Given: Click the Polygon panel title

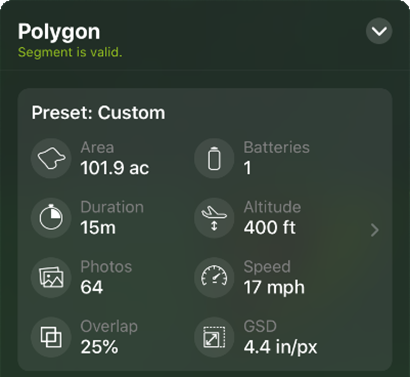Looking at the screenshot, I should coord(59,32).
